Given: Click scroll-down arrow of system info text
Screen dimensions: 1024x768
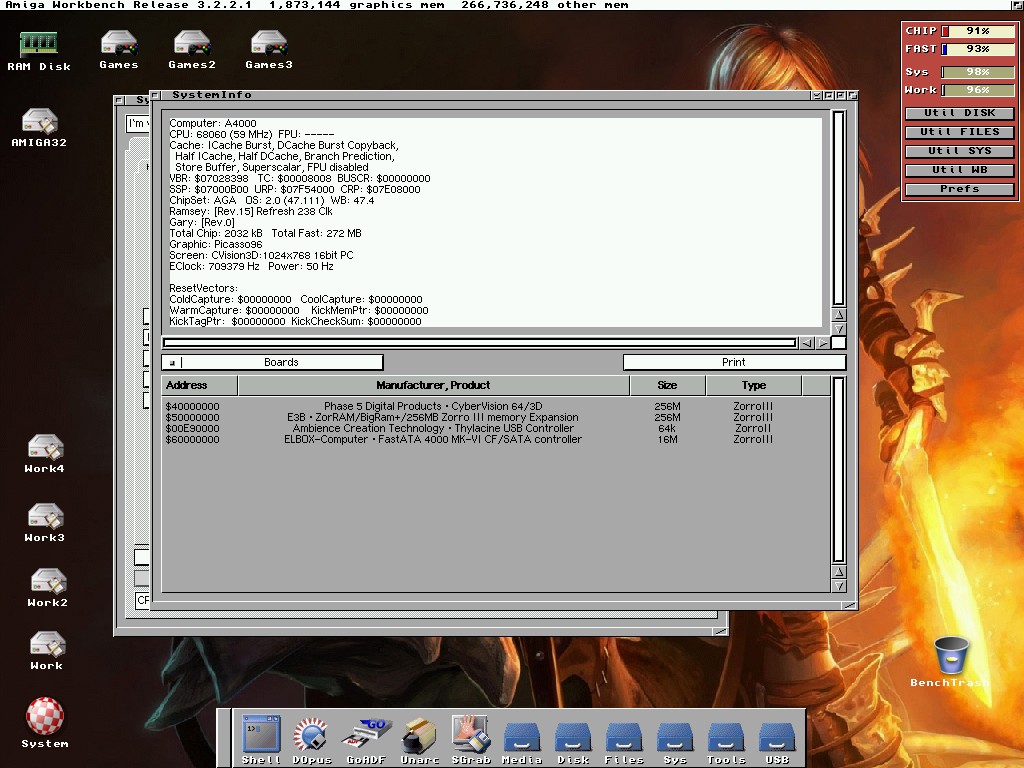Looking at the screenshot, I should click(x=839, y=328).
